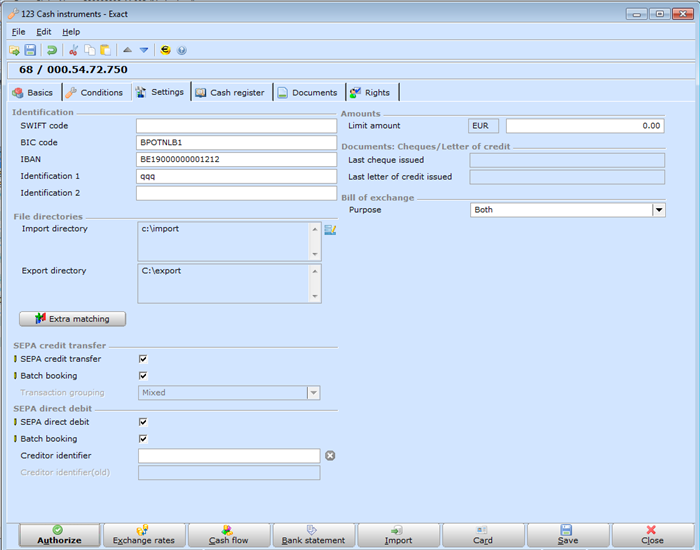700x550 pixels.
Task: Expand the Transaction grouping dropdown
Action: [314, 393]
